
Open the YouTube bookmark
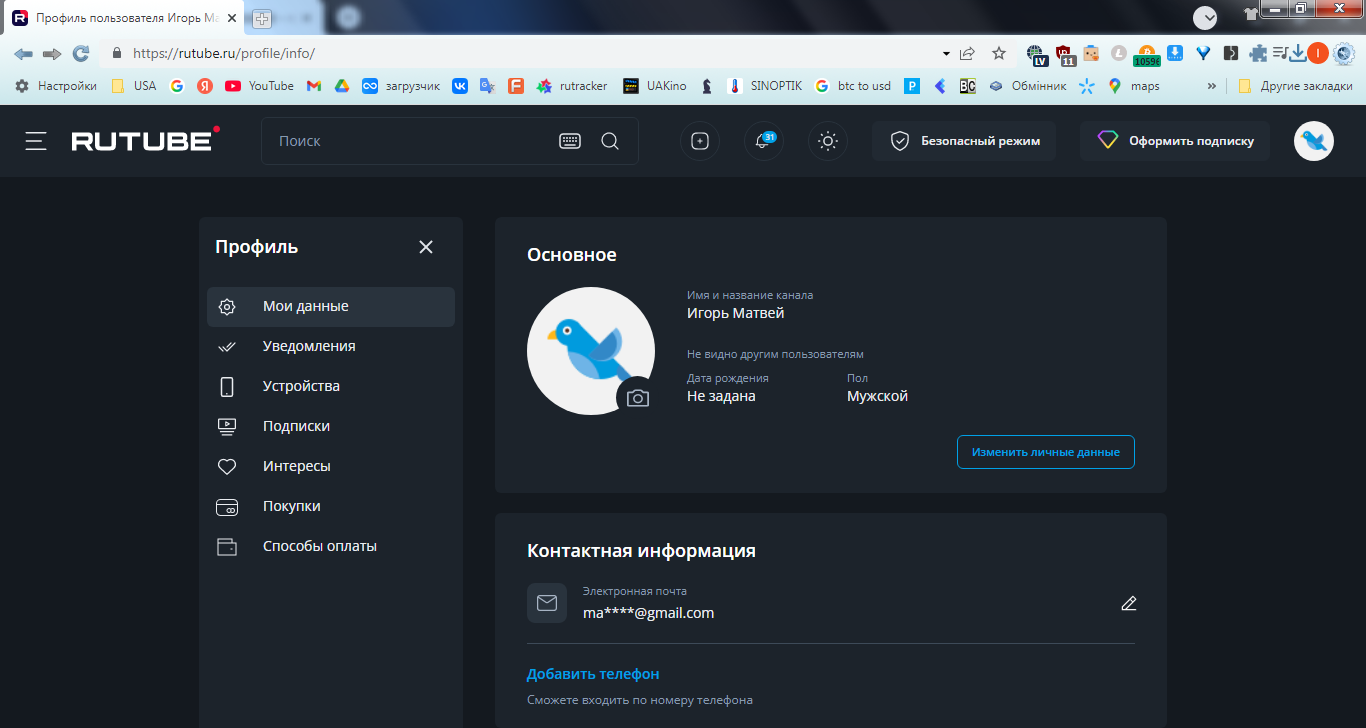pos(260,86)
